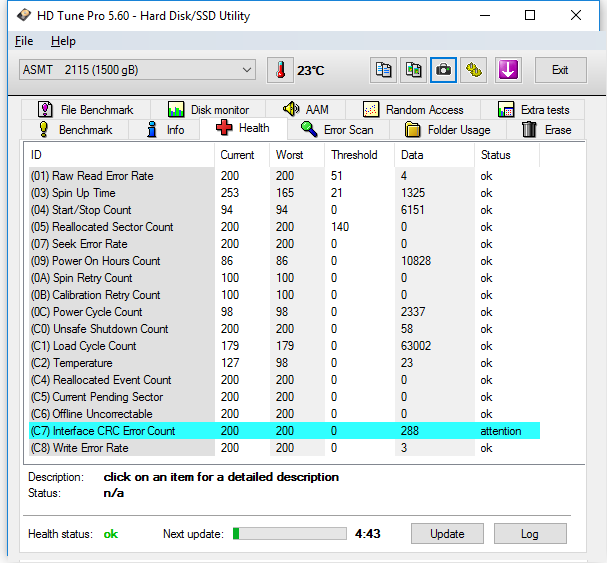Viewport: 607px width, 563px height.
Task: Open options with the wrench icon
Action: pyautogui.click(x=474, y=70)
